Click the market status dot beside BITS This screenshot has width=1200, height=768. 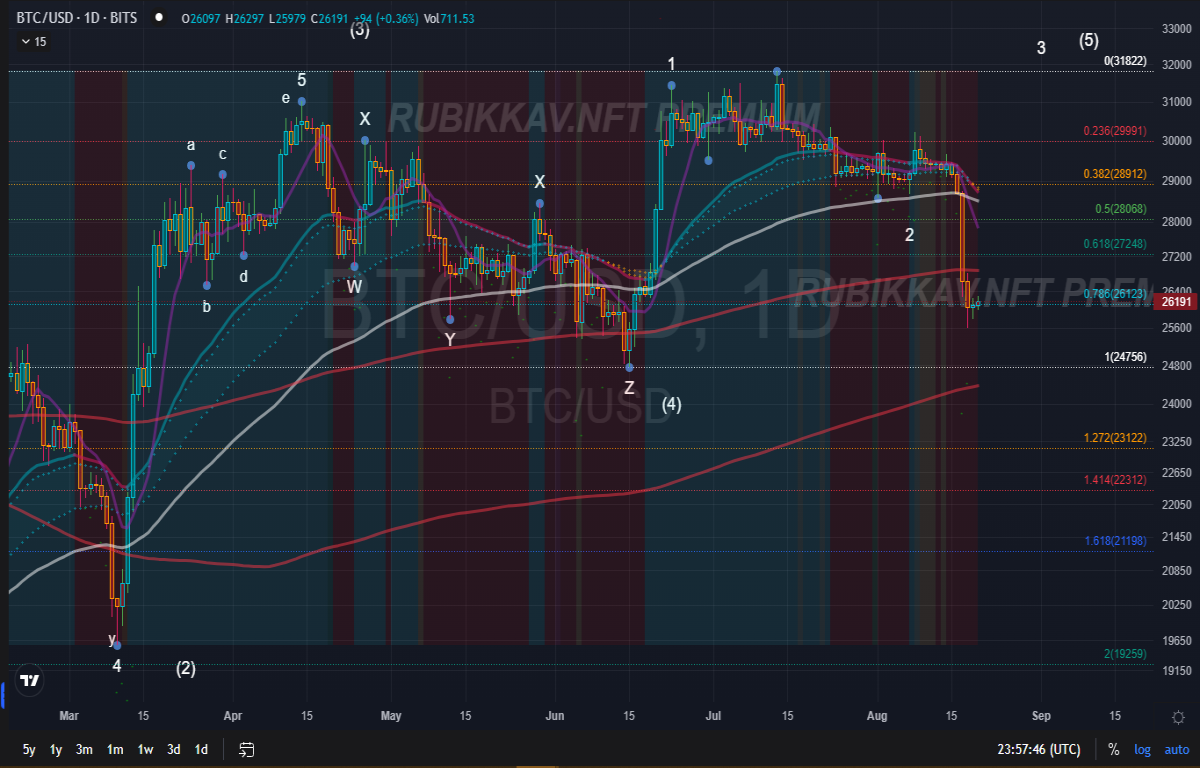pyautogui.click(x=158, y=18)
